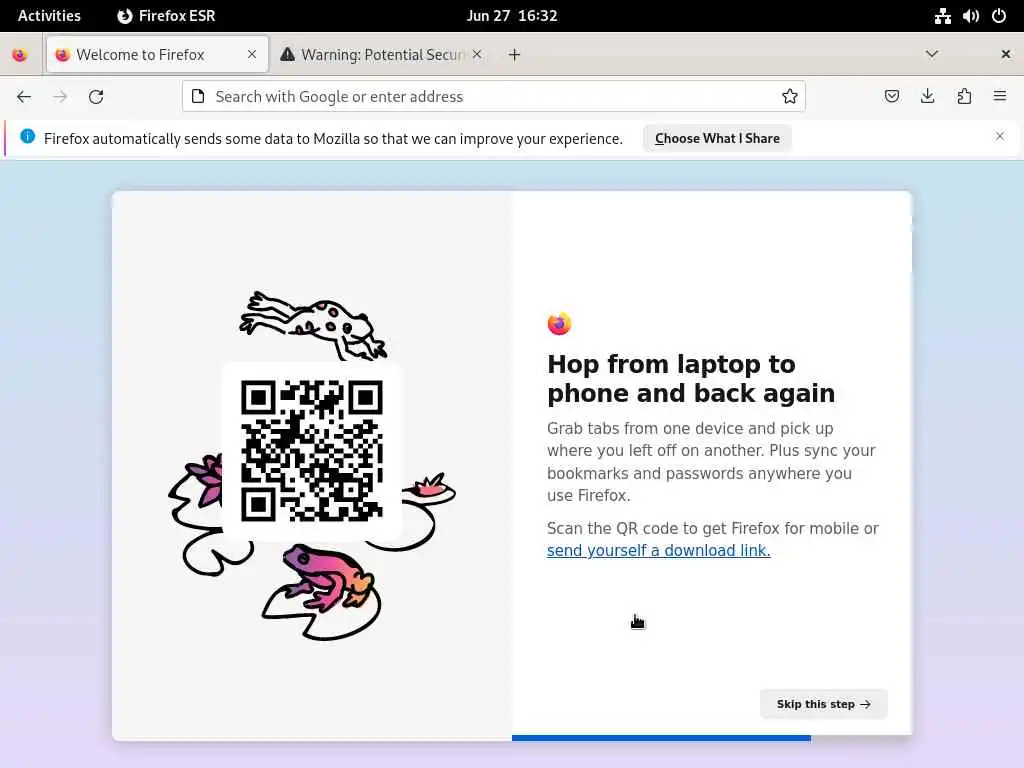Click the leaping spotted frog illustration

coord(313,324)
